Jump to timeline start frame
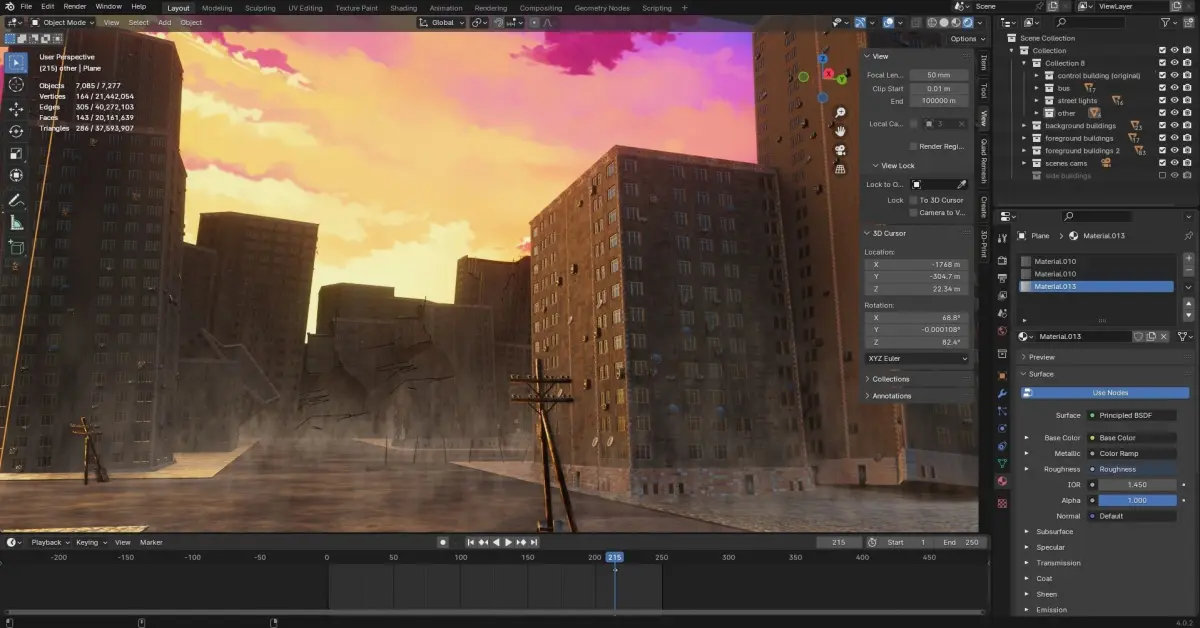The image size is (1200, 628). 472,542
